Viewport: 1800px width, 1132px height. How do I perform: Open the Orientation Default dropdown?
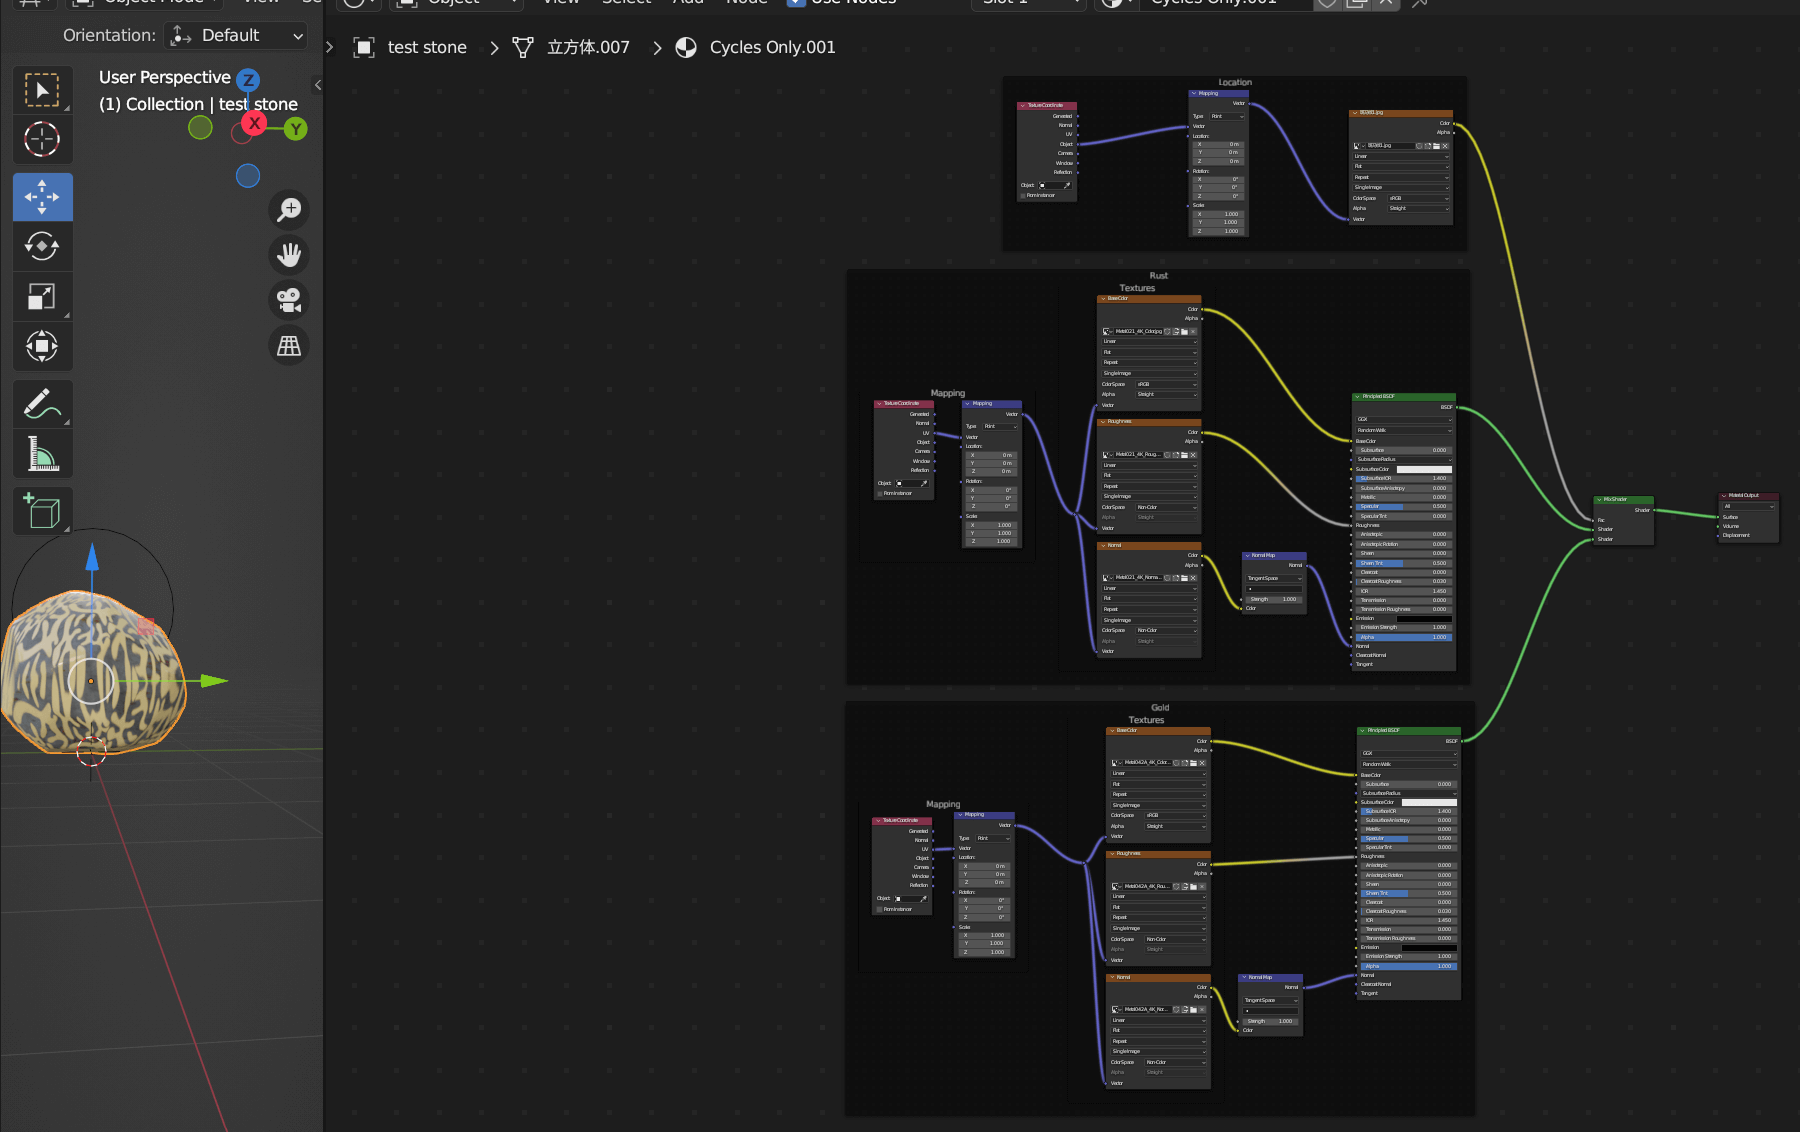point(237,35)
